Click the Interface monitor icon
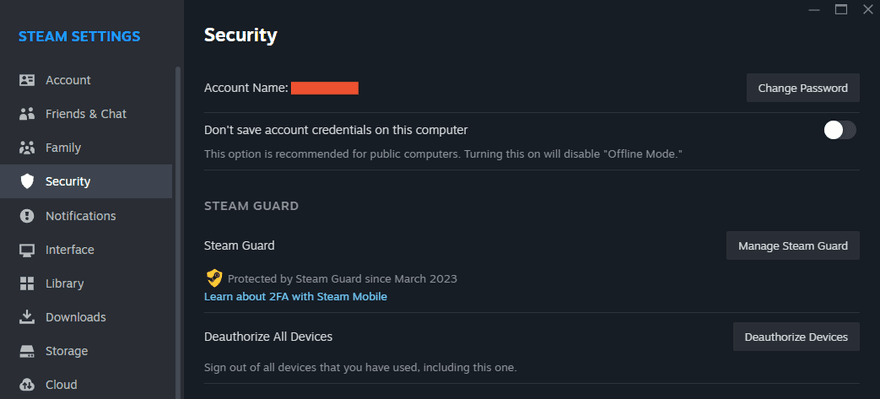The width and height of the screenshot is (880, 399). pos(27,250)
